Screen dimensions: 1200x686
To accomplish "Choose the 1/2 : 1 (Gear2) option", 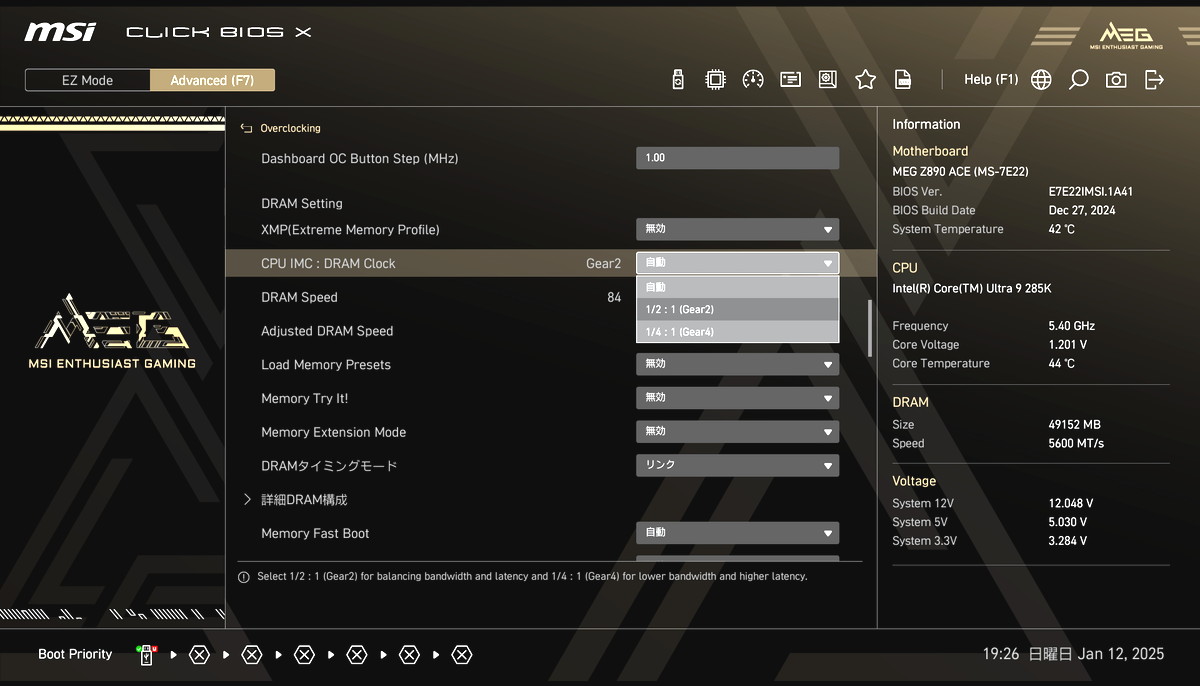I will point(737,309).
